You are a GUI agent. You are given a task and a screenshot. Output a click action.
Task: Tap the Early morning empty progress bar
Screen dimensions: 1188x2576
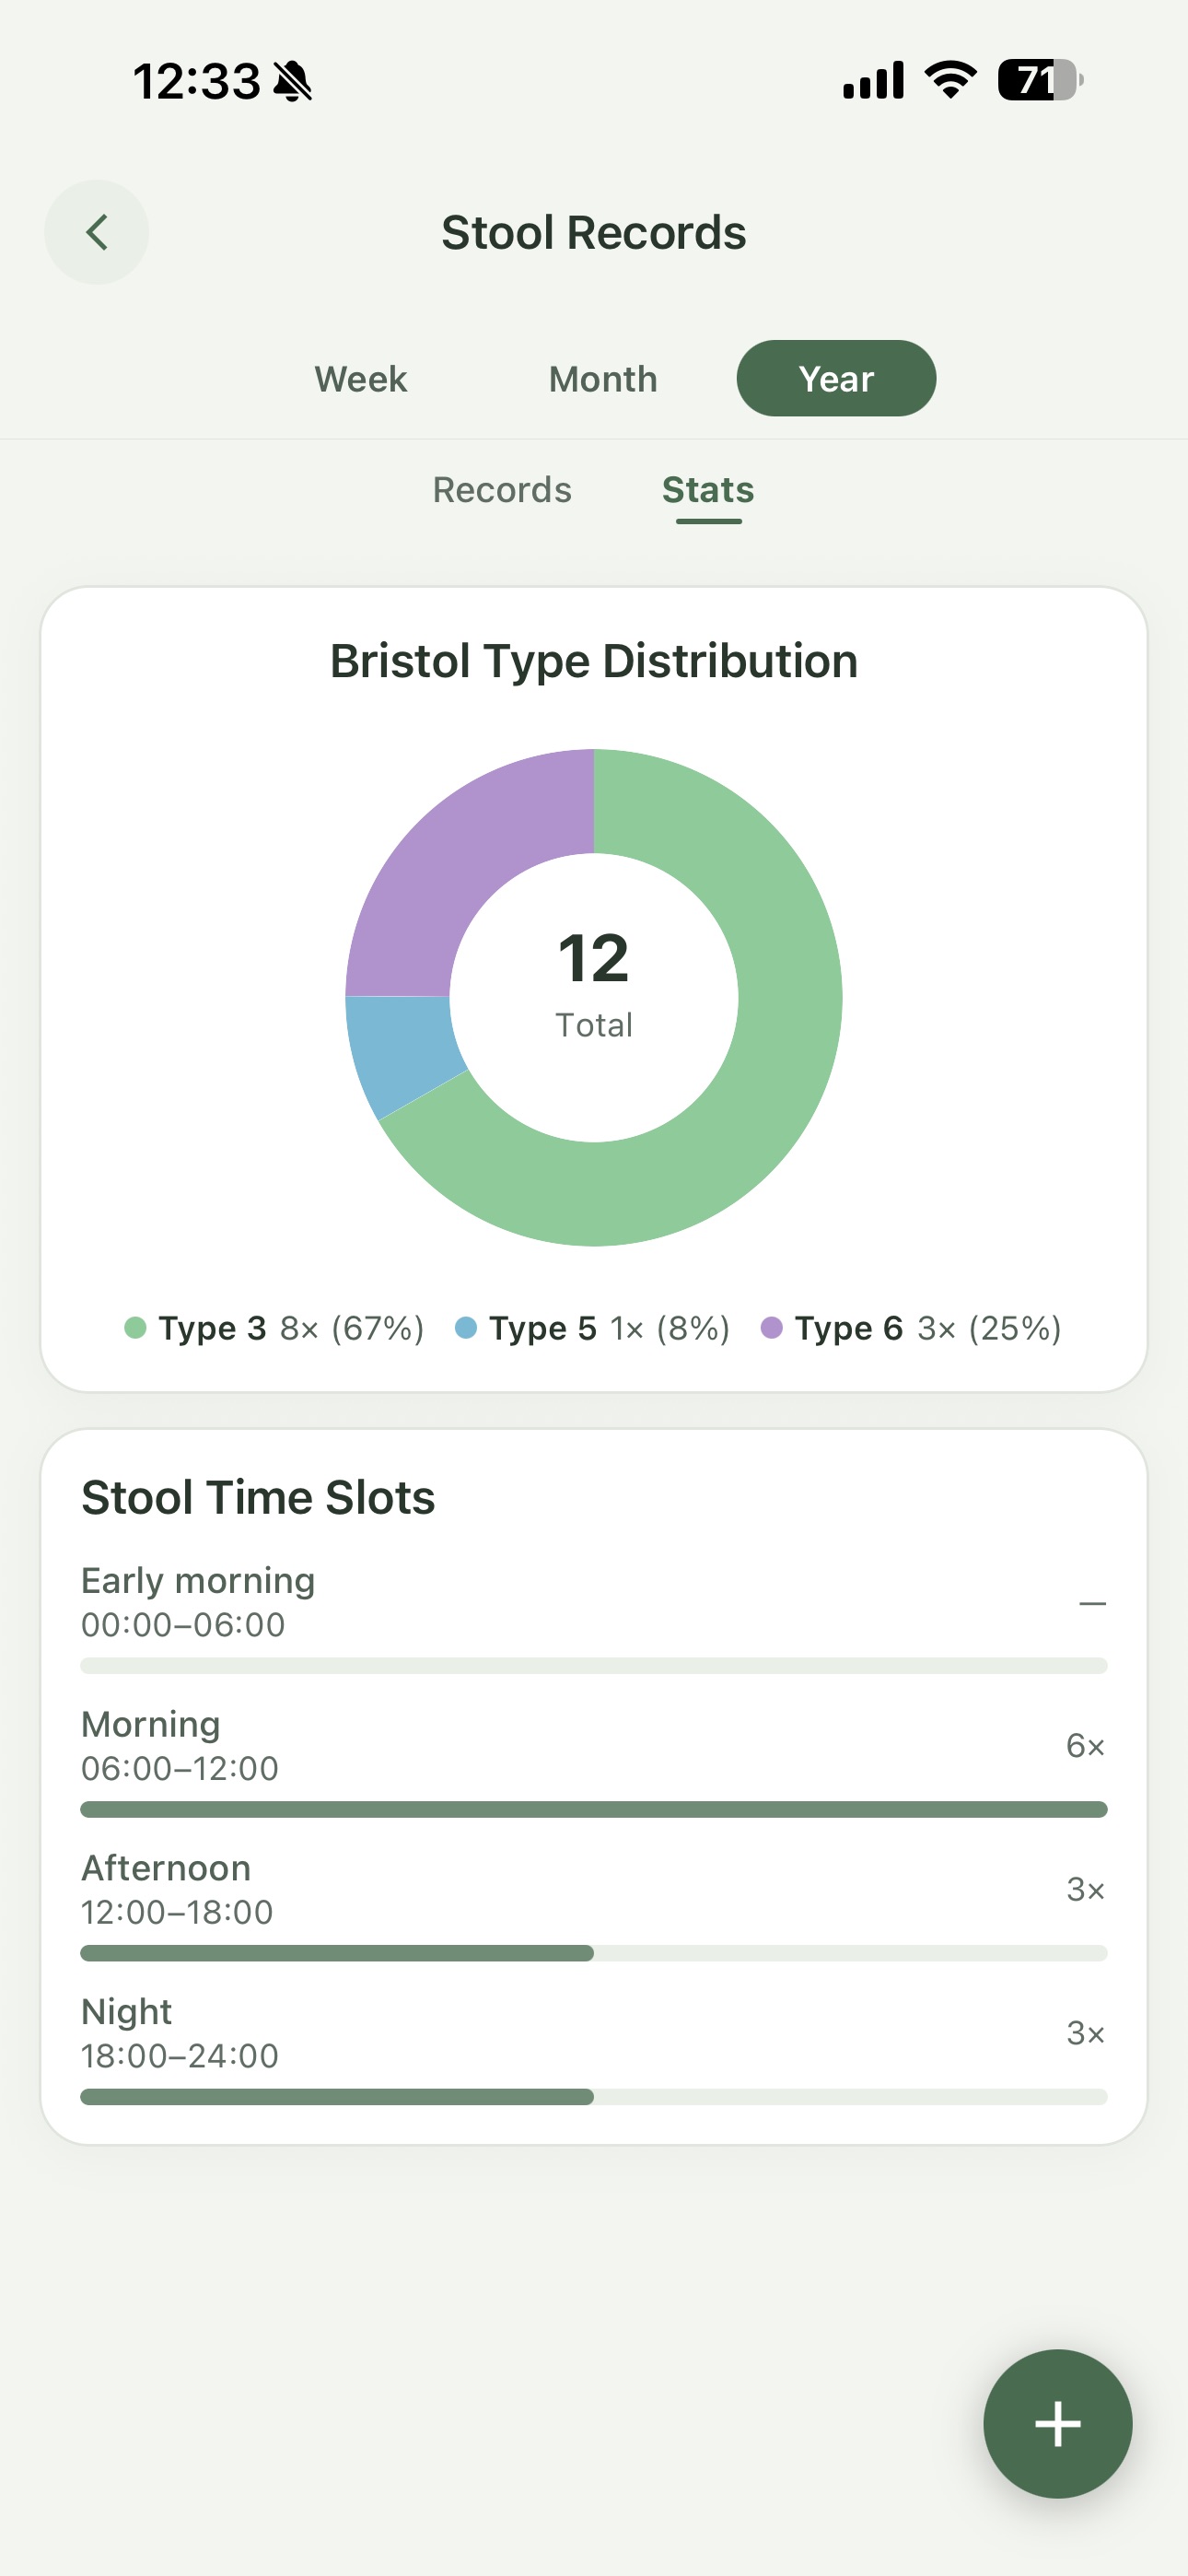coord(594,1665)
